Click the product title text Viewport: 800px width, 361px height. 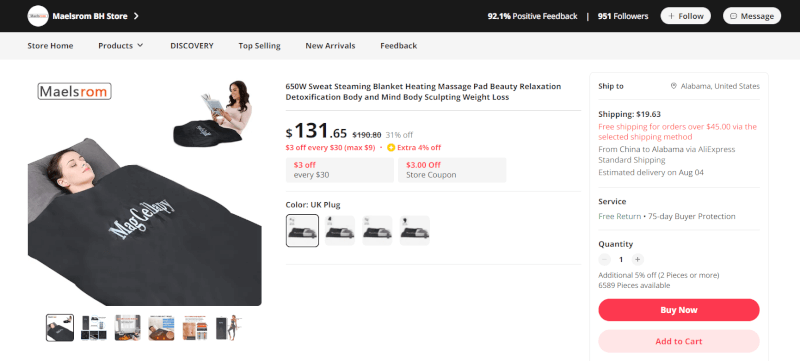coord(423,92)
